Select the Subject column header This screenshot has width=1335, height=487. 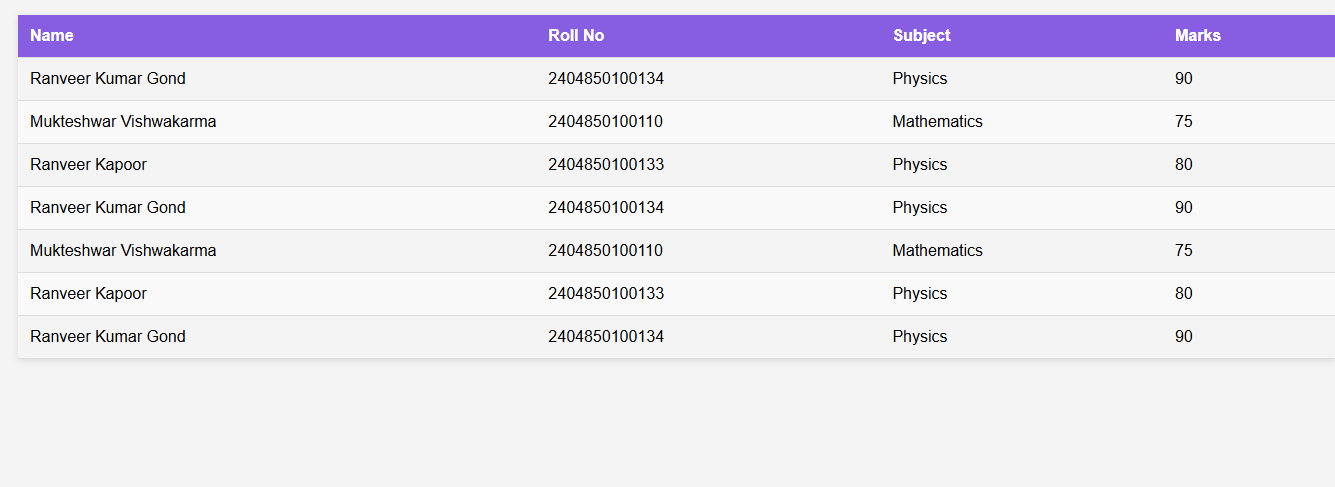[x=921, y=36]
